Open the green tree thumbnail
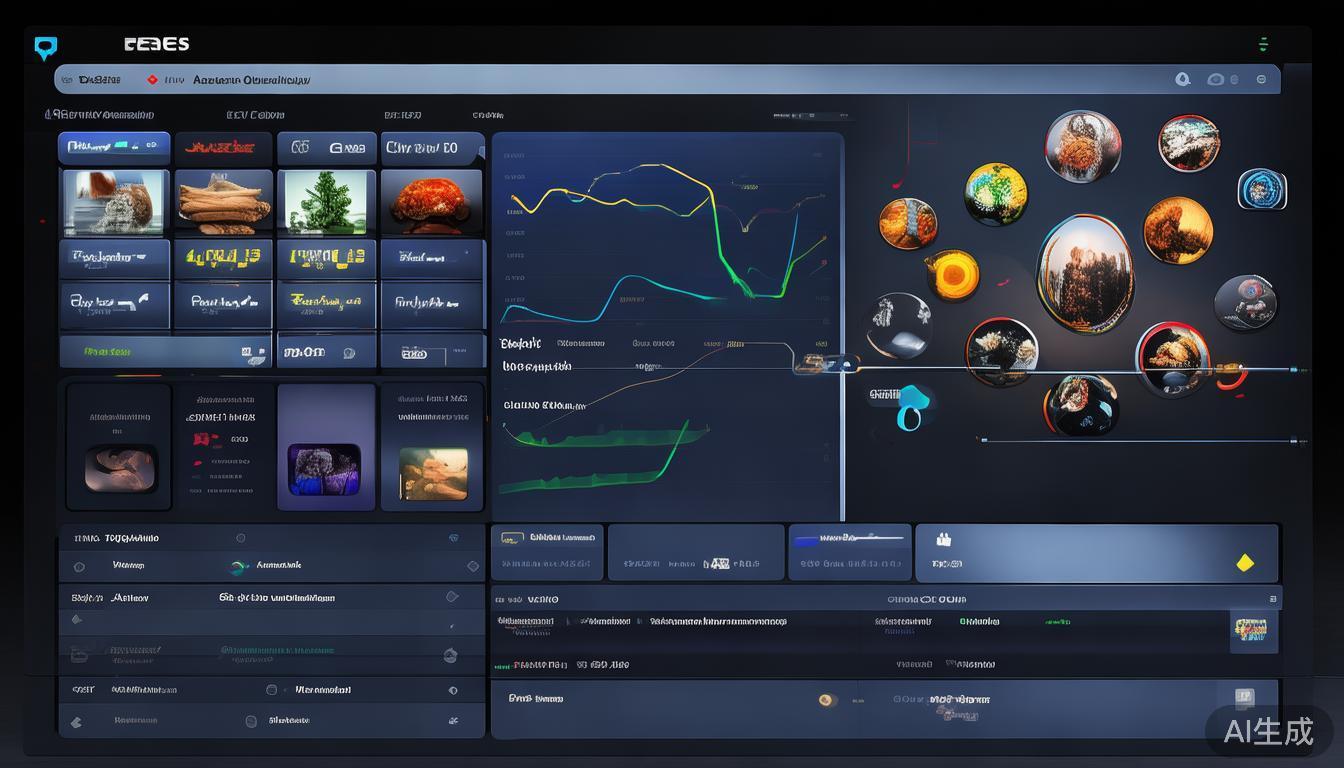The width and height of the screenshot is (1344, 768). point(326,203)
